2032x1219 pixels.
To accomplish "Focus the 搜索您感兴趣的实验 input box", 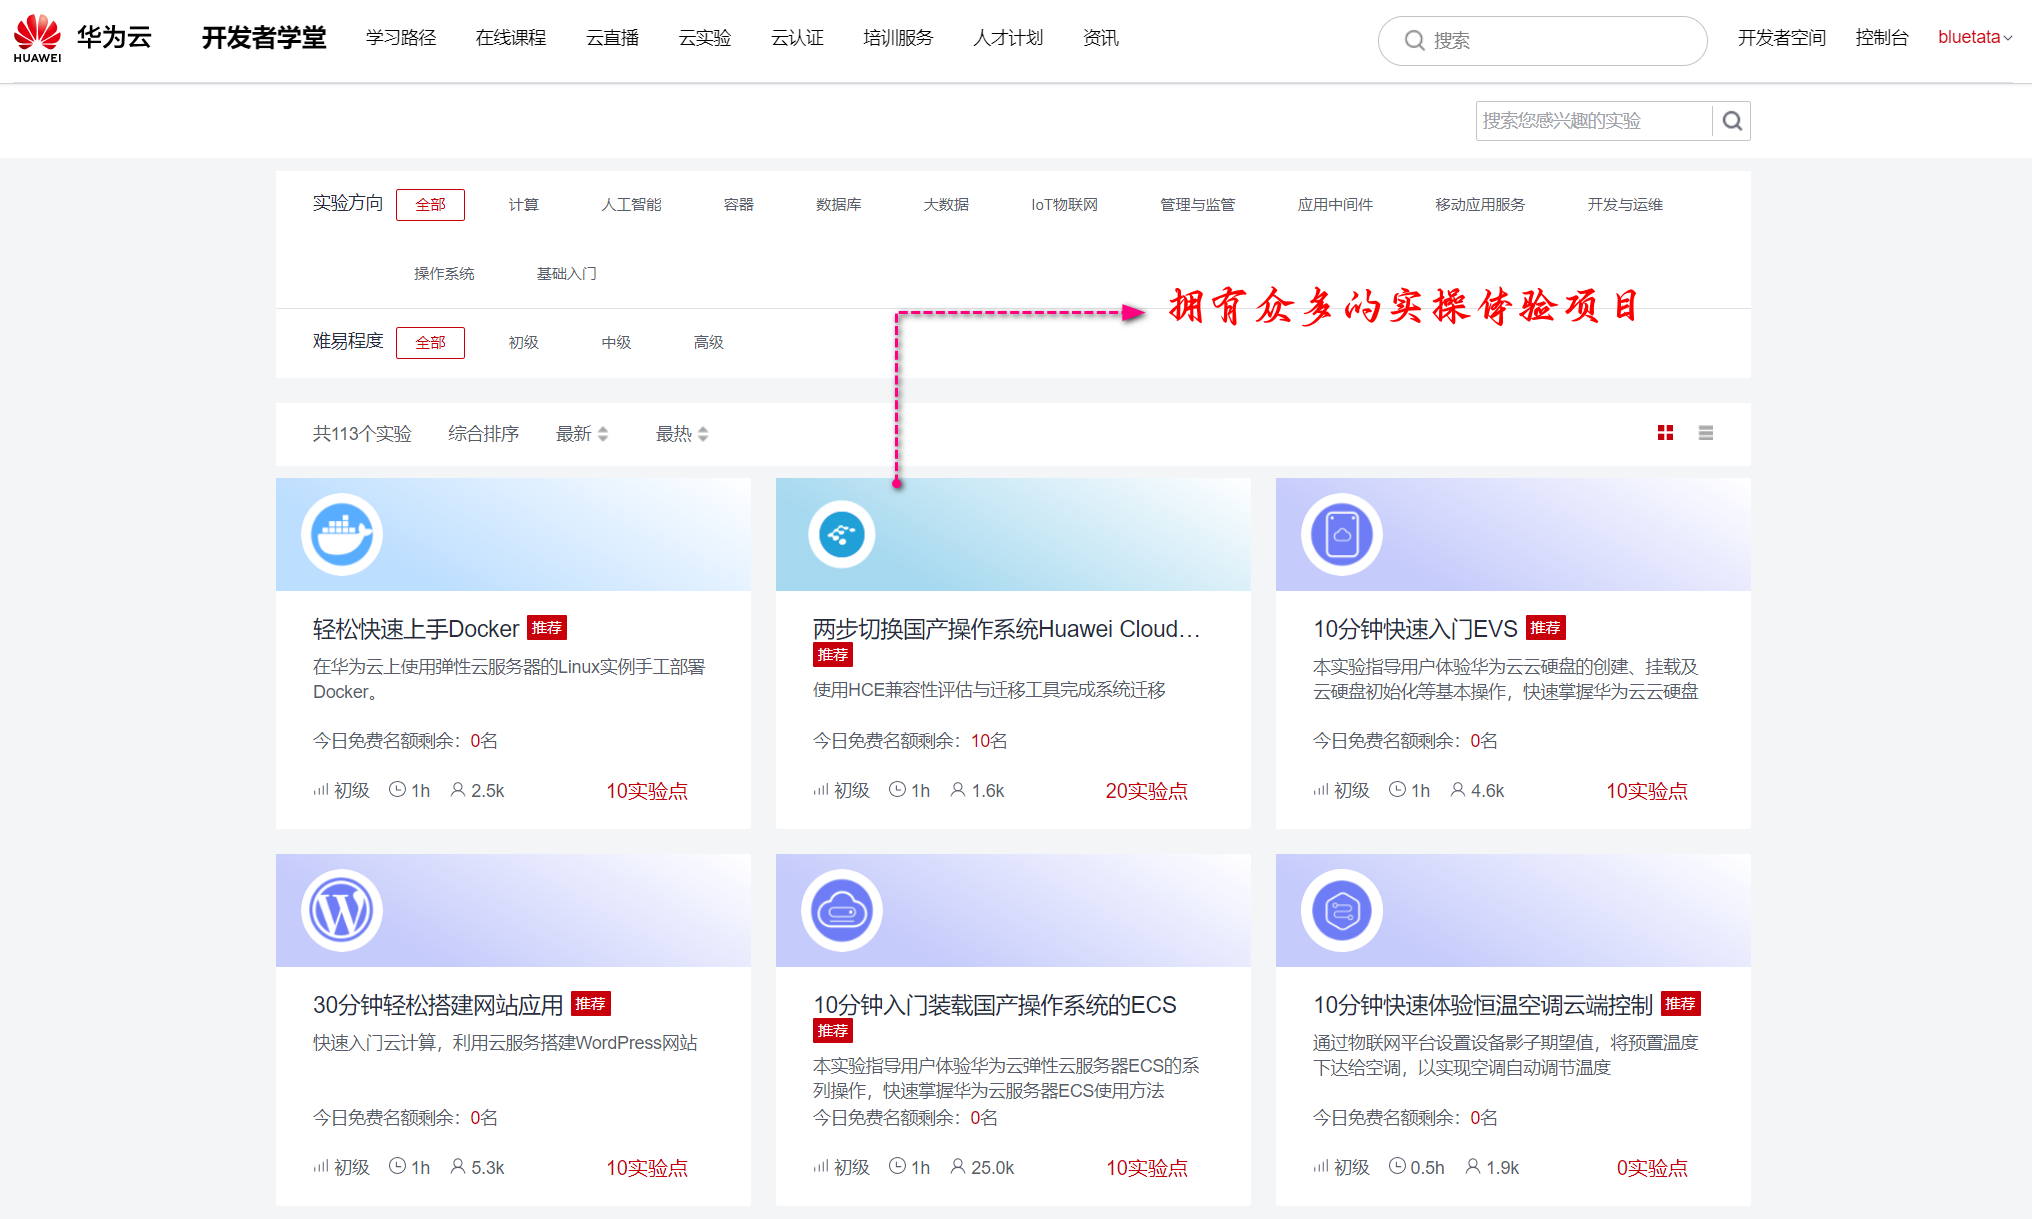I will pyautogui.click(x=1593, y=121).
